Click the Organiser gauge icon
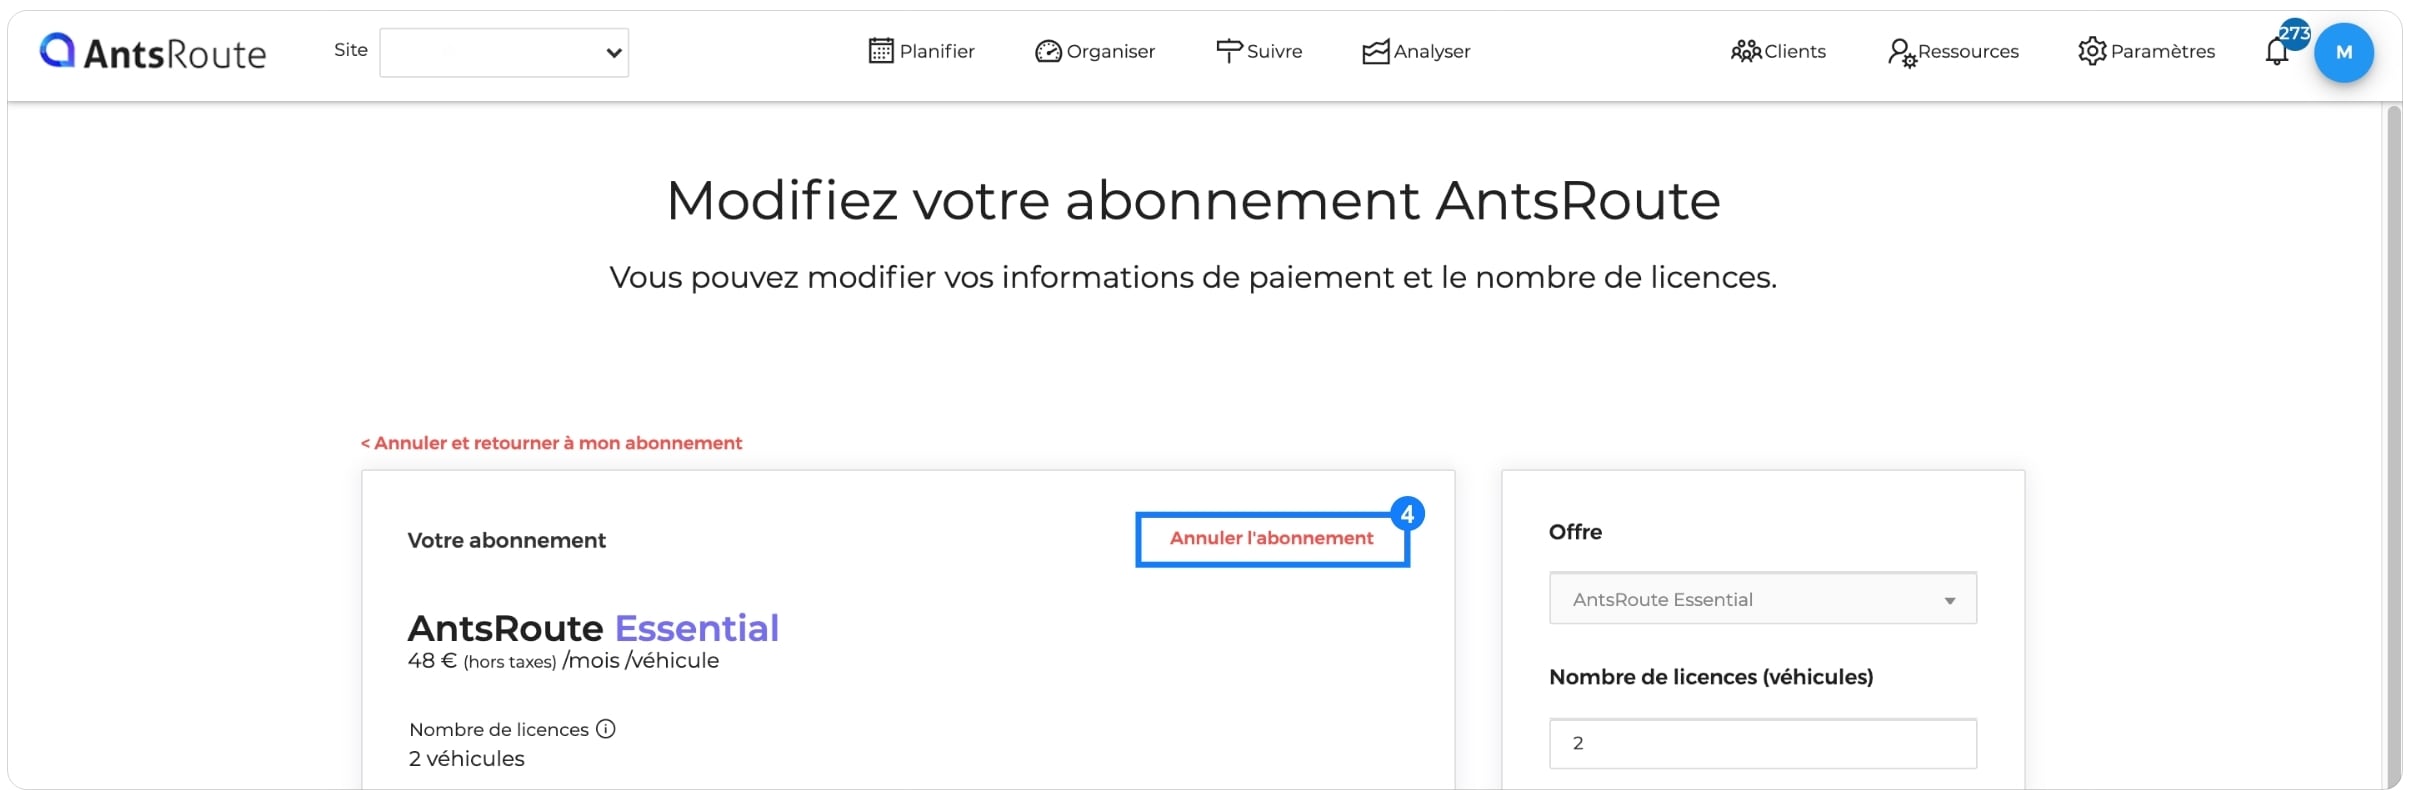The image size is (2410, 799). click(x=1048, y=51)
